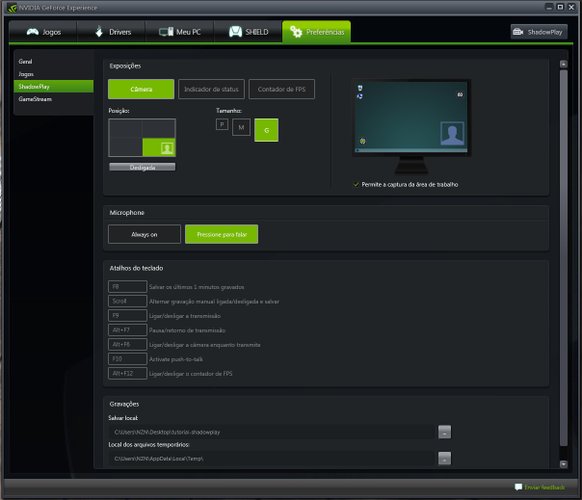
Task: Click the Alt+F6 shortcut field
Action: [x=127, y=344]
